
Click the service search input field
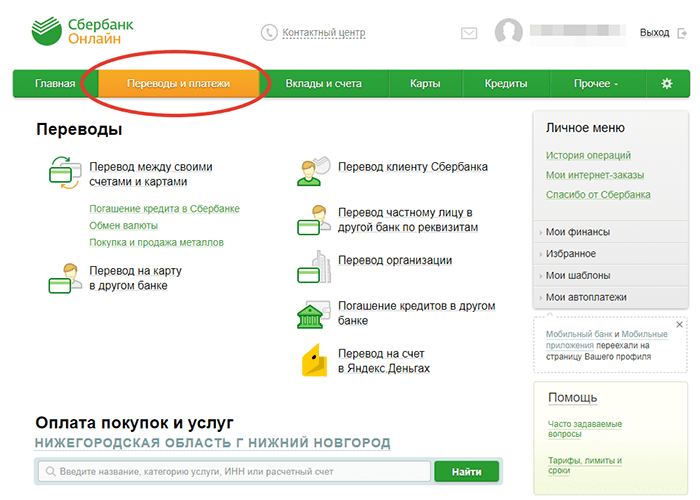click(x=234, y=471)
